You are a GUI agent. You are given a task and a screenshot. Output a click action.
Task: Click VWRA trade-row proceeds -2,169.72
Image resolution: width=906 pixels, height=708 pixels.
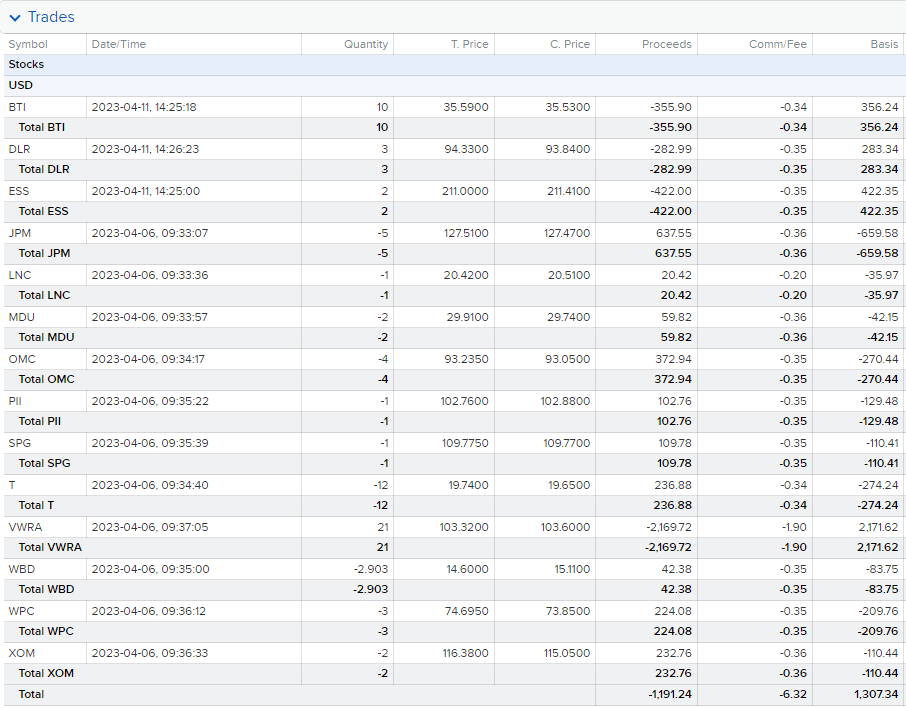(668, 528)
